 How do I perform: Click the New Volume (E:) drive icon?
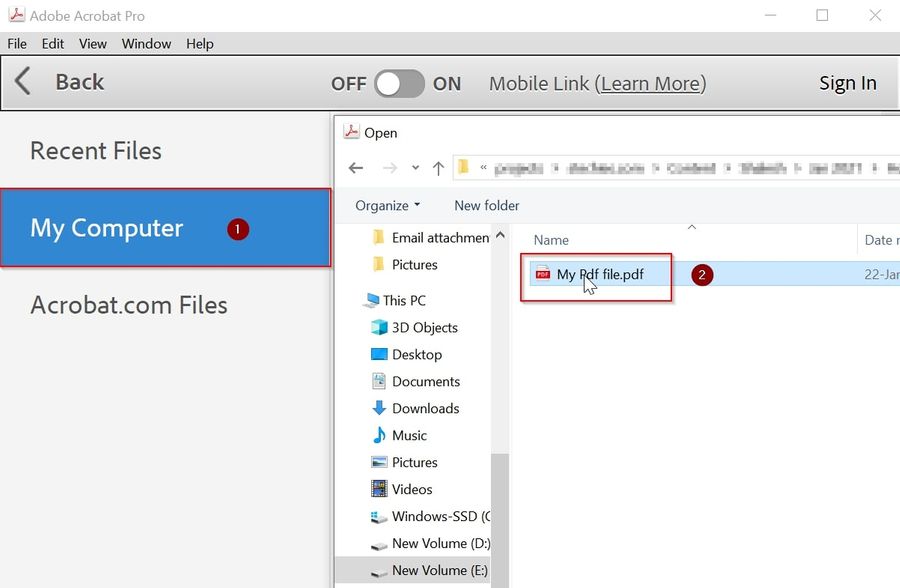[x=379, y=572]
